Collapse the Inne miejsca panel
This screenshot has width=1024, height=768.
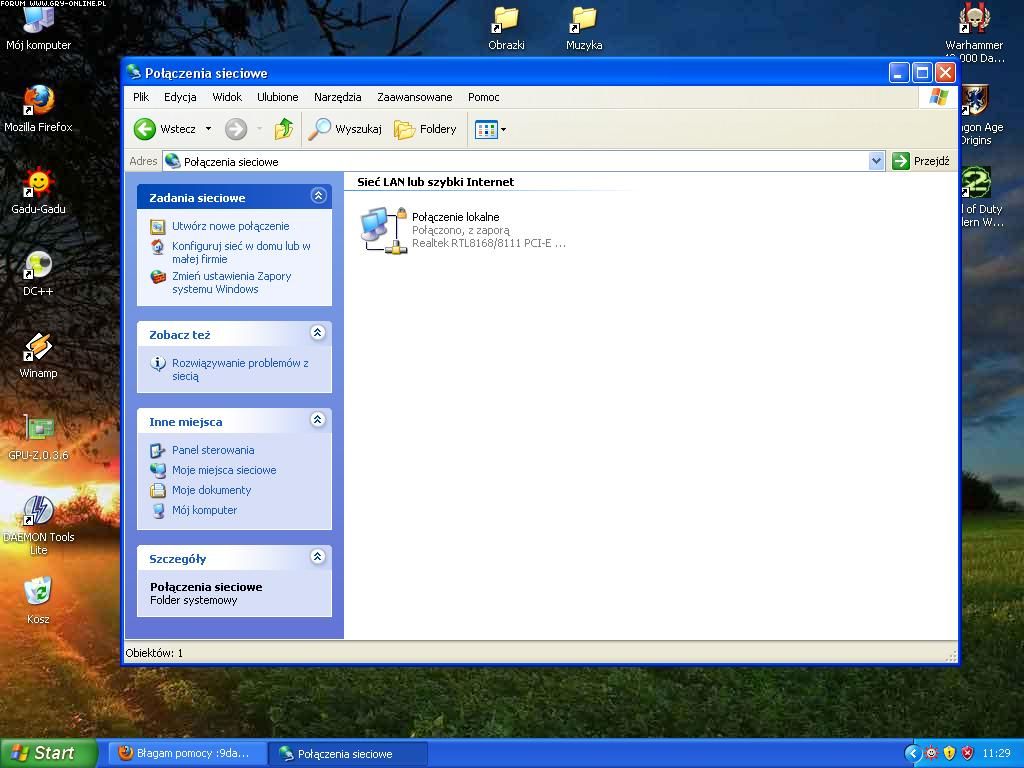pos(318,420)
